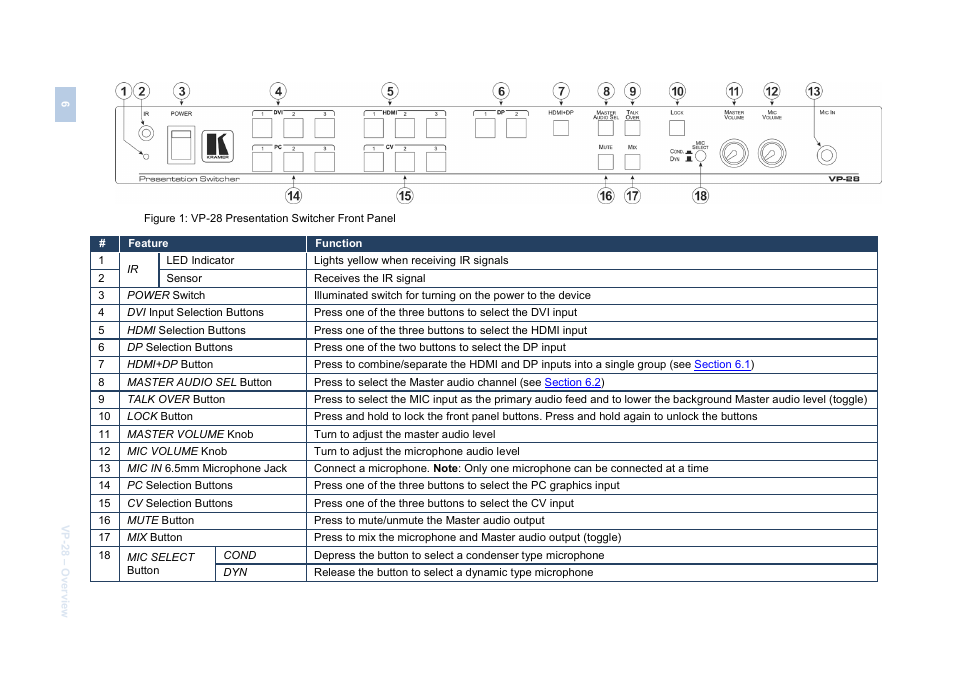The height and width of the screenshot is (673, 954).
Task: Click the 'Function' column header
Action: [x=592, y=243]
